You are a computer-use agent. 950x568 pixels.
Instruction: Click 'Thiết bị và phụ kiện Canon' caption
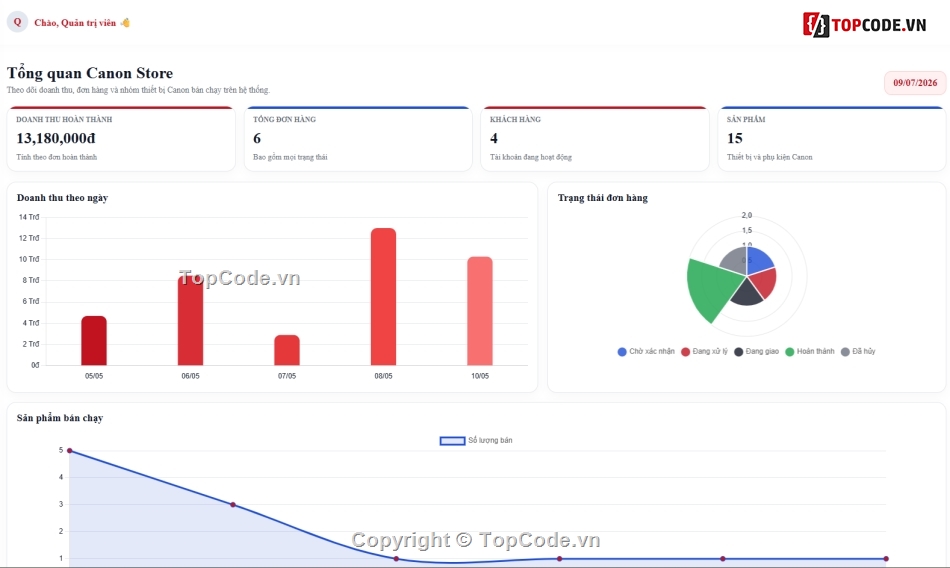click(x=769, y=157)
